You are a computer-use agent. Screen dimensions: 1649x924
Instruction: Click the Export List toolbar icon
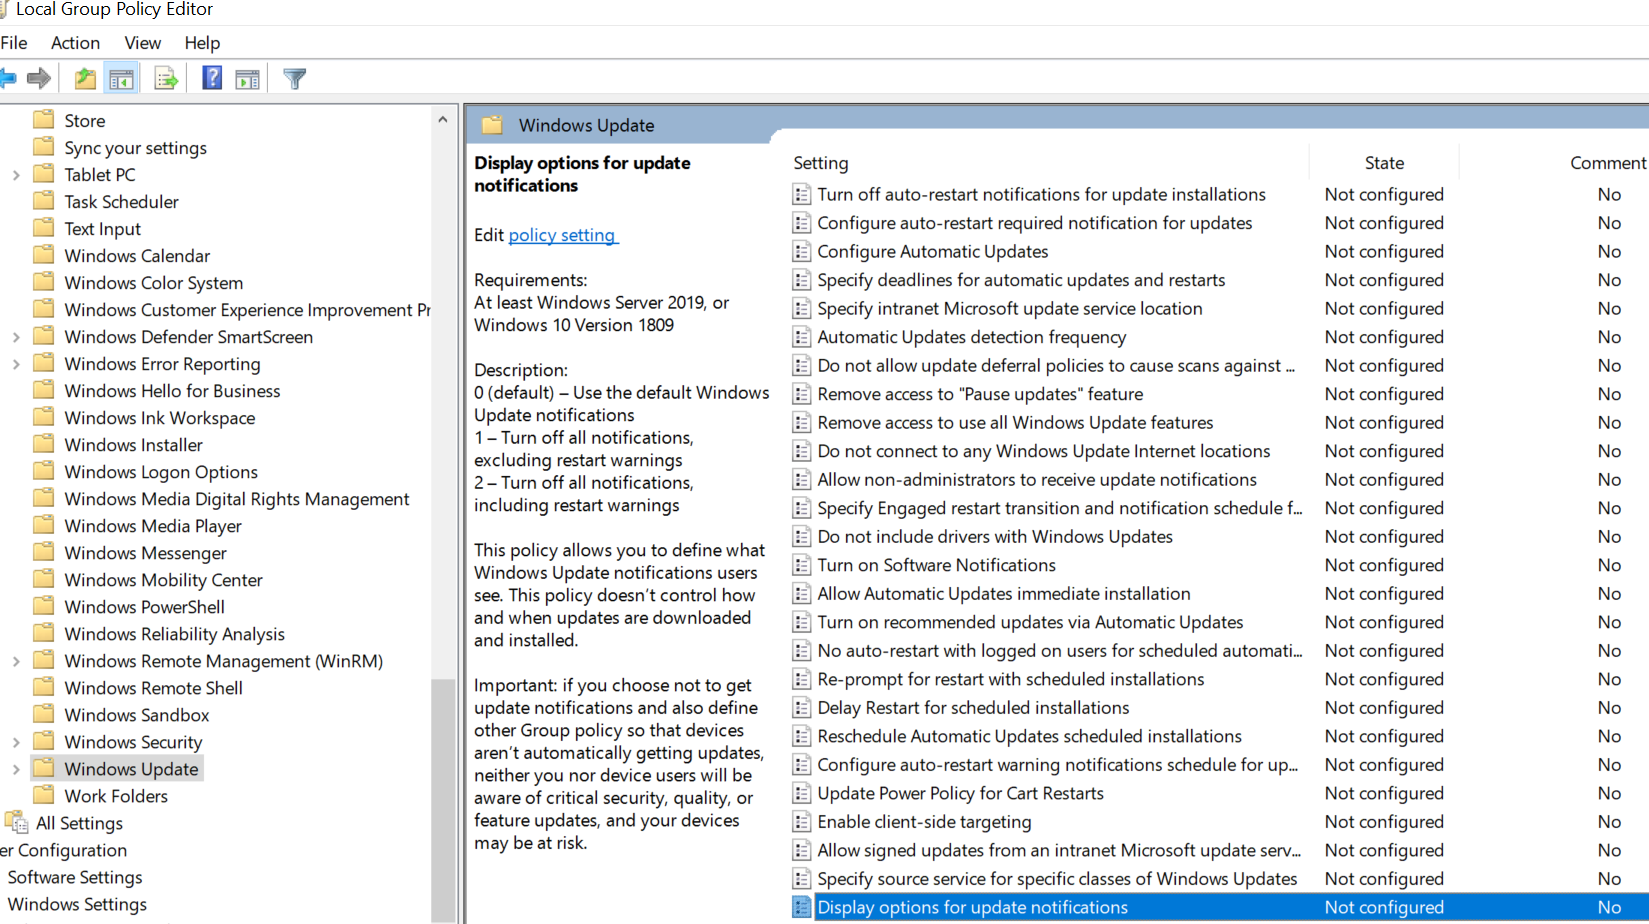tap(166, 78)
